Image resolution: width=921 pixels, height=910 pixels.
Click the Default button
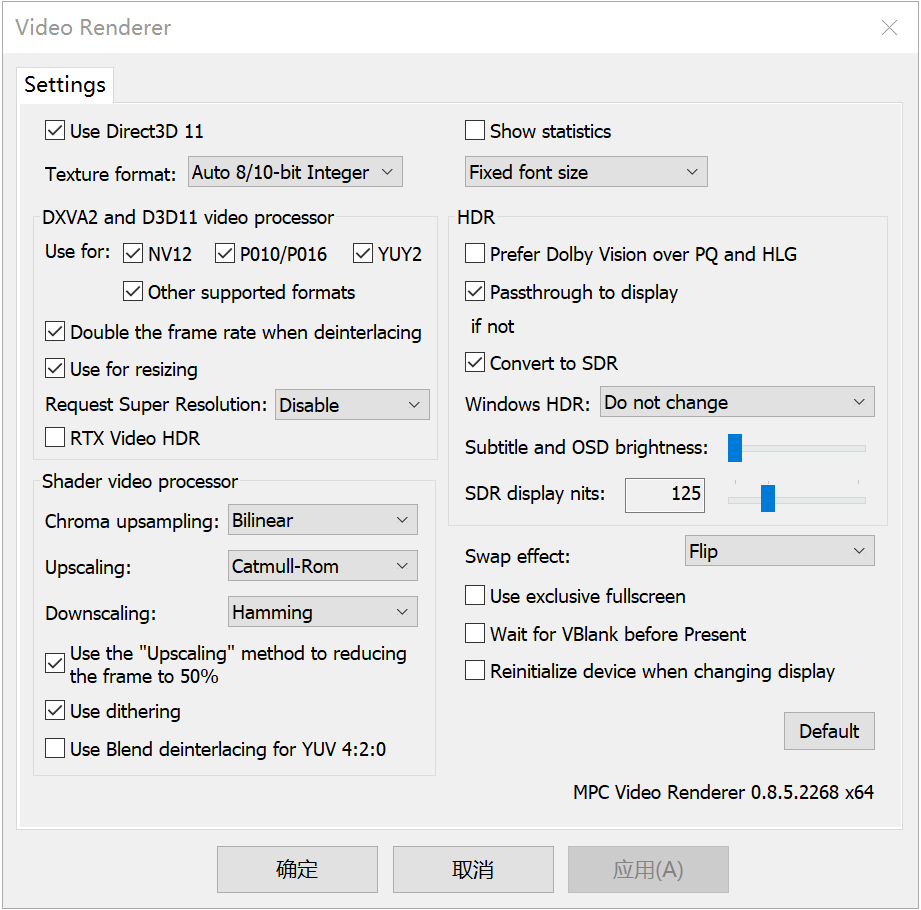[x=829, y=731]
